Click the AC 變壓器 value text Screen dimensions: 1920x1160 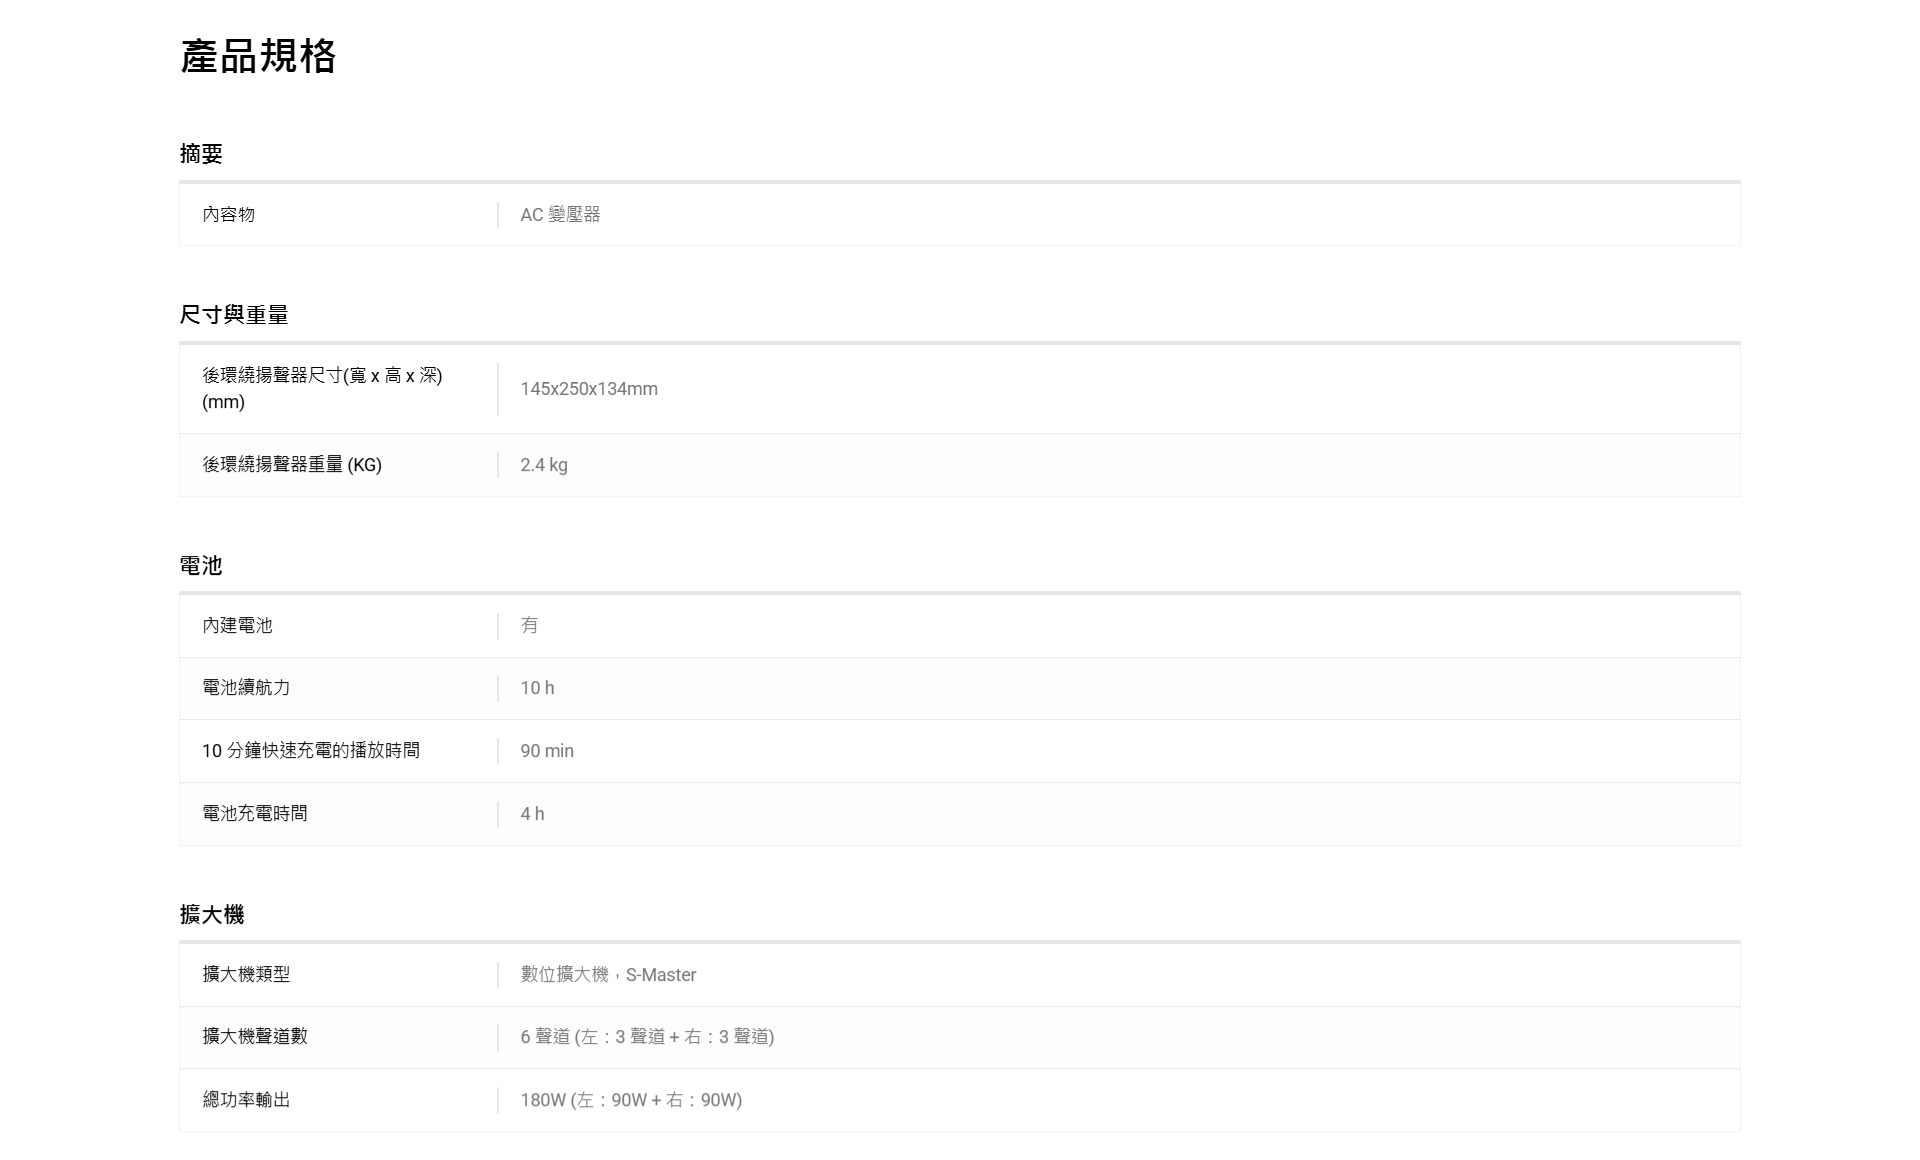pos(560,214)
